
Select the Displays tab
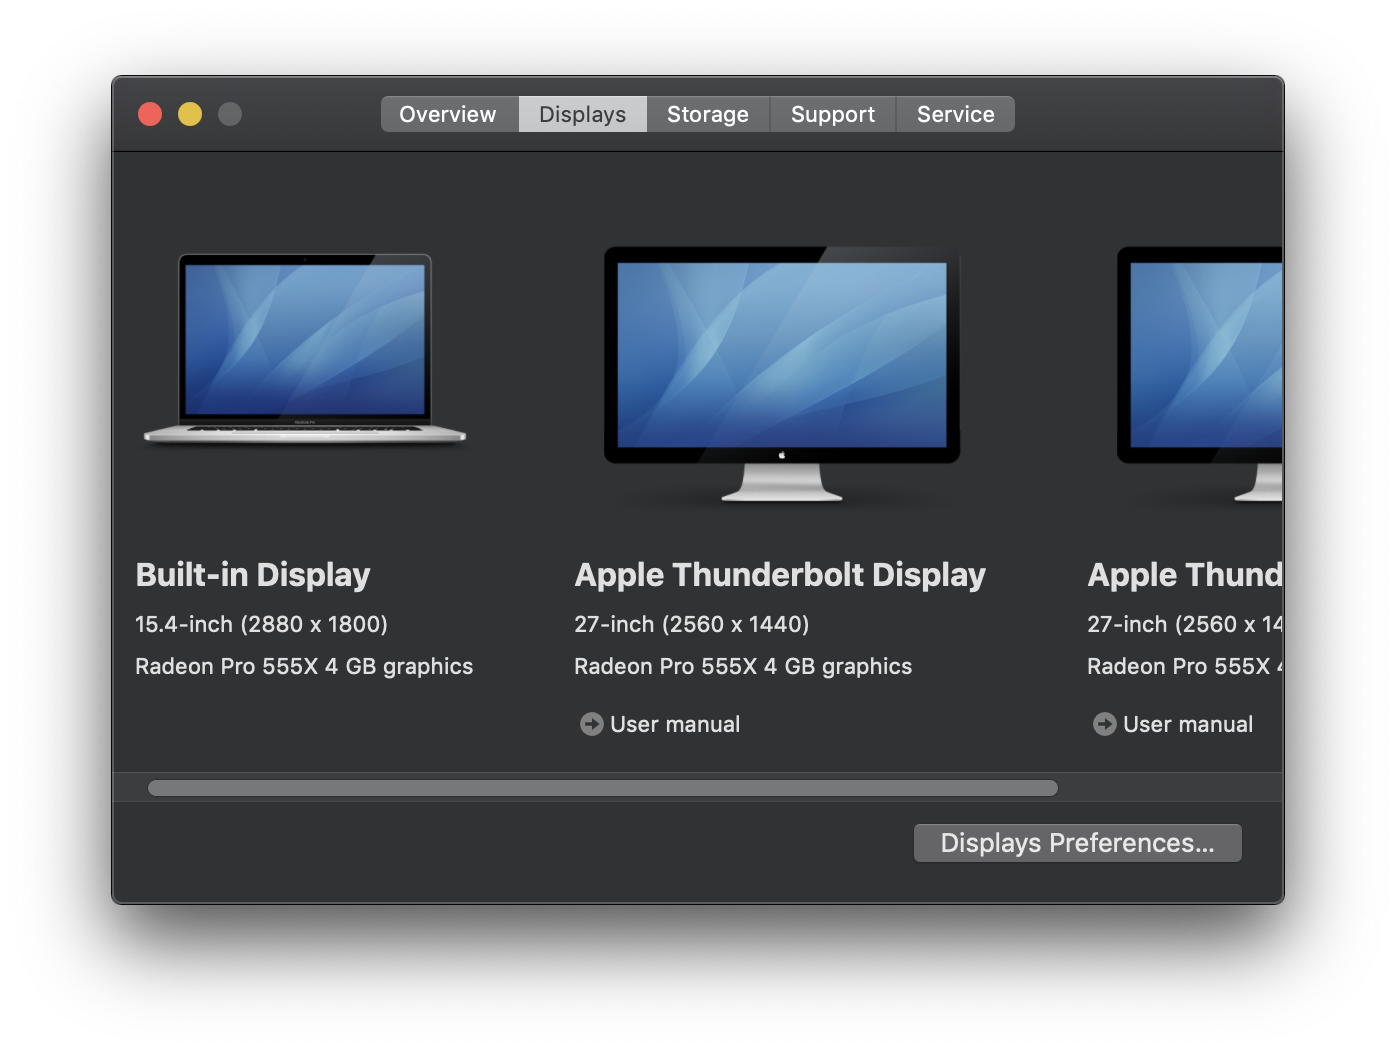(583, 114)
